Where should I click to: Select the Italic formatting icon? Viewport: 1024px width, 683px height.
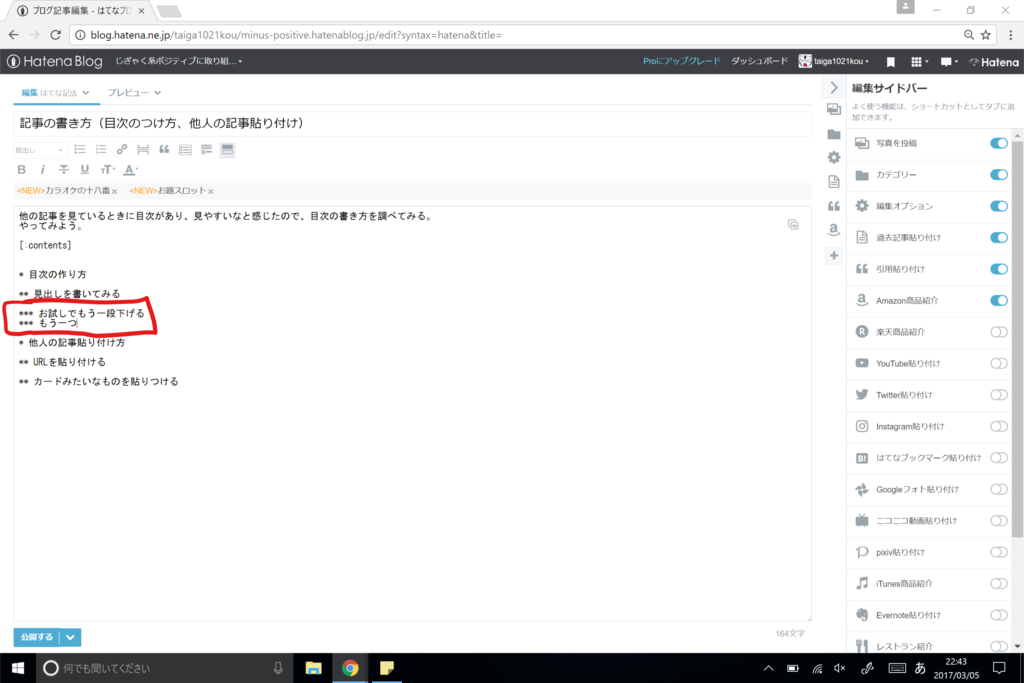click(x=42, y=169)
